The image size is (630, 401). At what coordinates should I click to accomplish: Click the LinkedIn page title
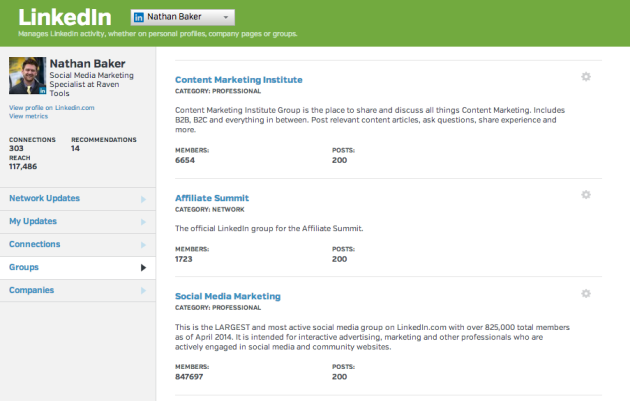click(65, 17)
